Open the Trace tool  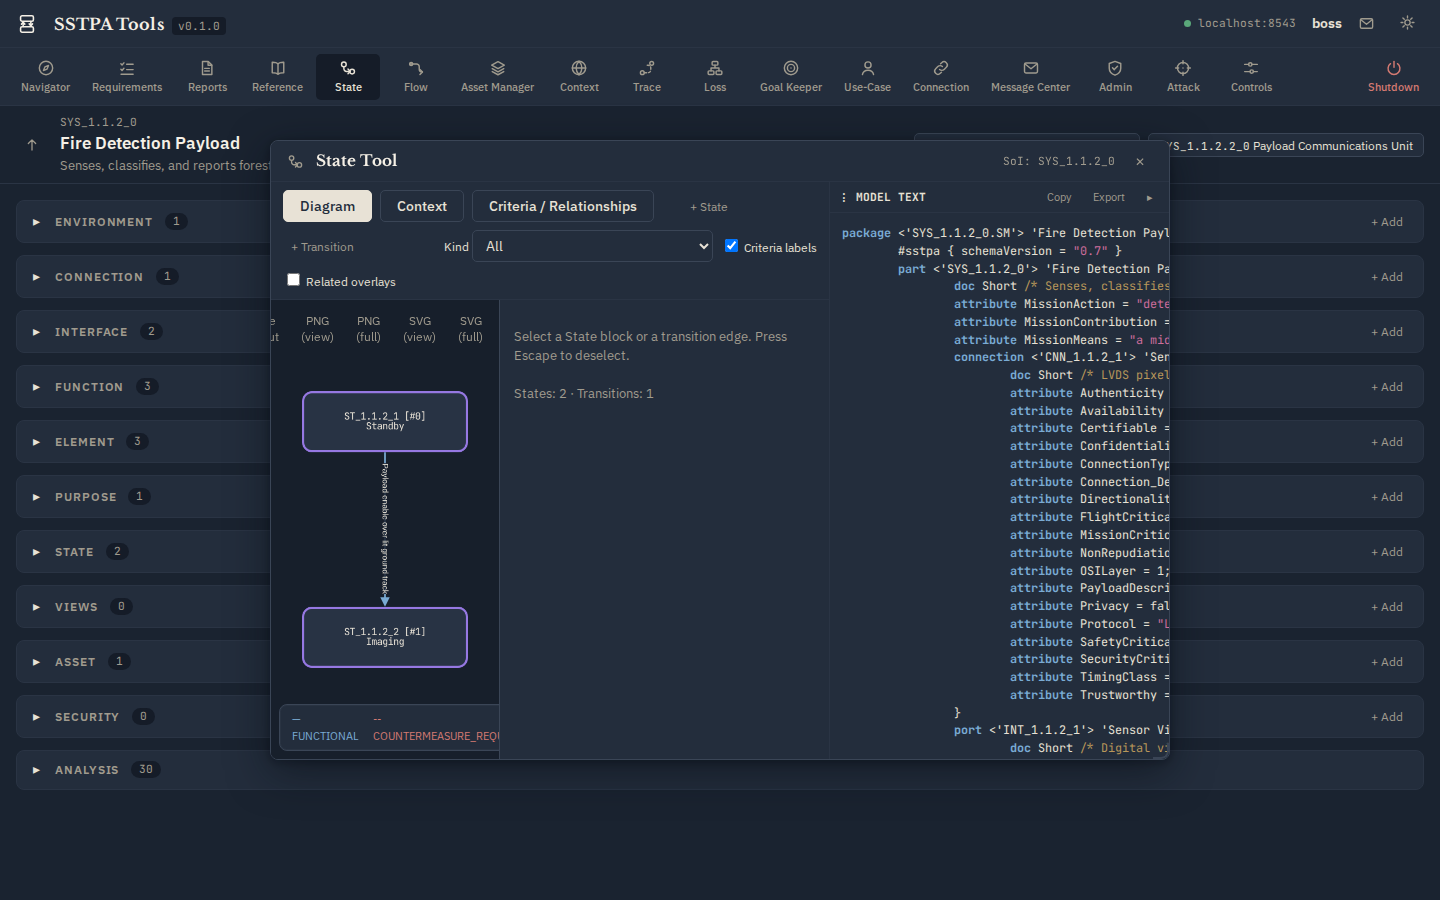(x=647, y=77)
